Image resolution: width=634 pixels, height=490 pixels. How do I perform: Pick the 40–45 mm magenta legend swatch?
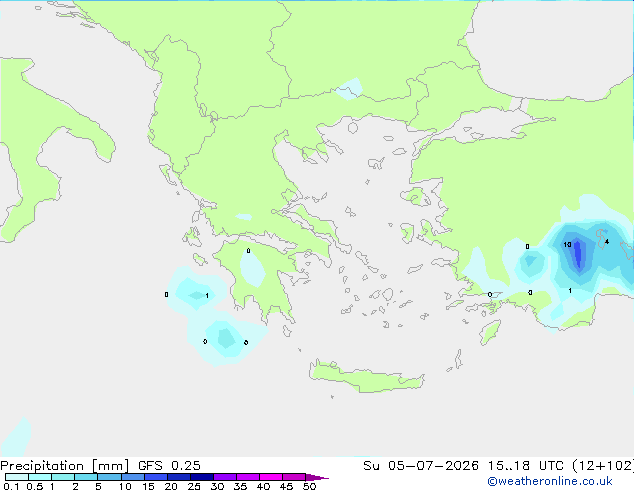271,477
